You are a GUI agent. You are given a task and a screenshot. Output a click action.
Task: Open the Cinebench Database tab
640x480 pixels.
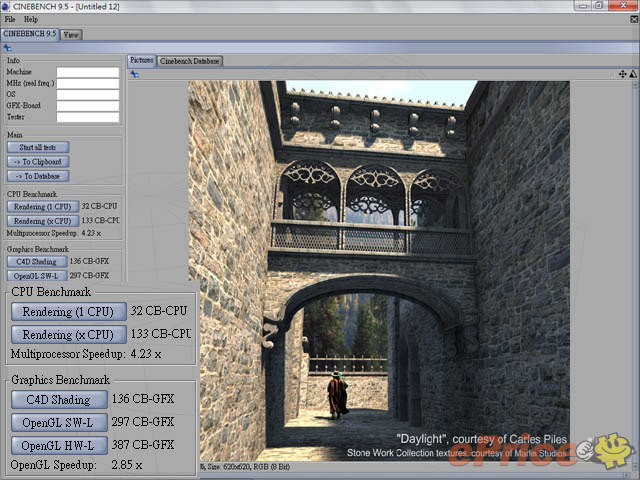(x=189, y=61)
